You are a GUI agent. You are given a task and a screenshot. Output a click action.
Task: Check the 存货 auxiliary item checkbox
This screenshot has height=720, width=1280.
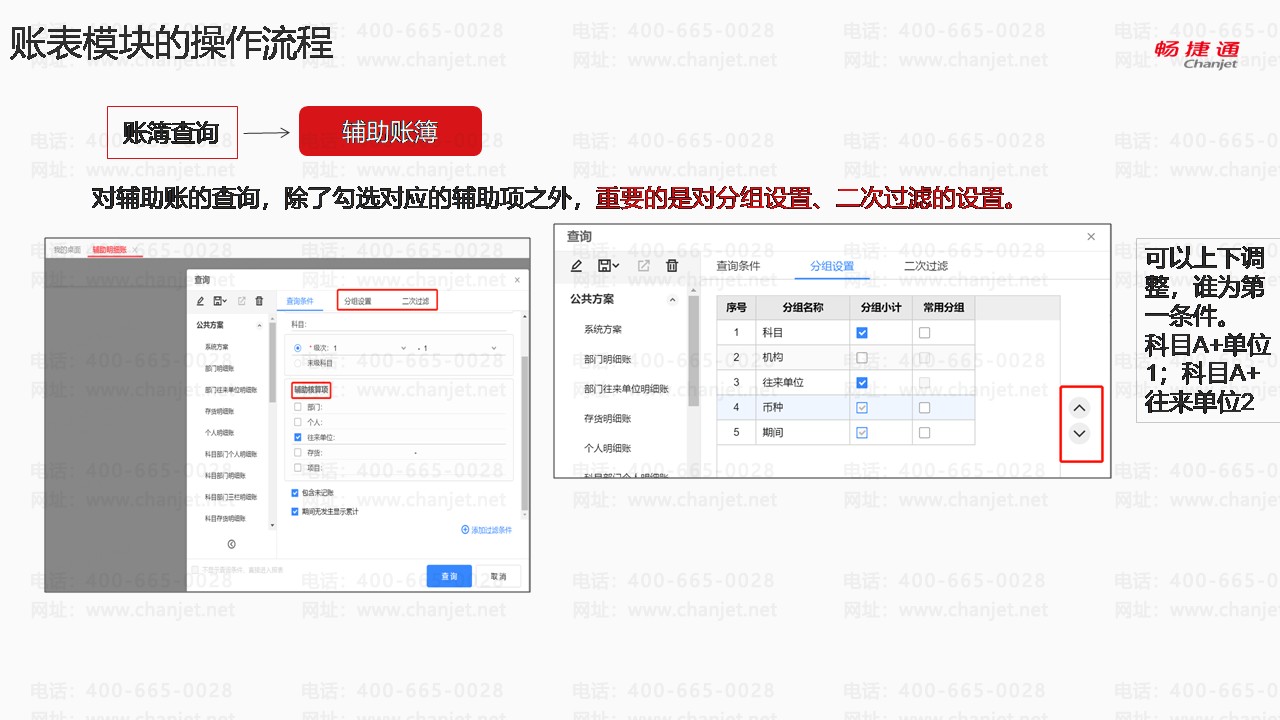click(x=298, y=452)
